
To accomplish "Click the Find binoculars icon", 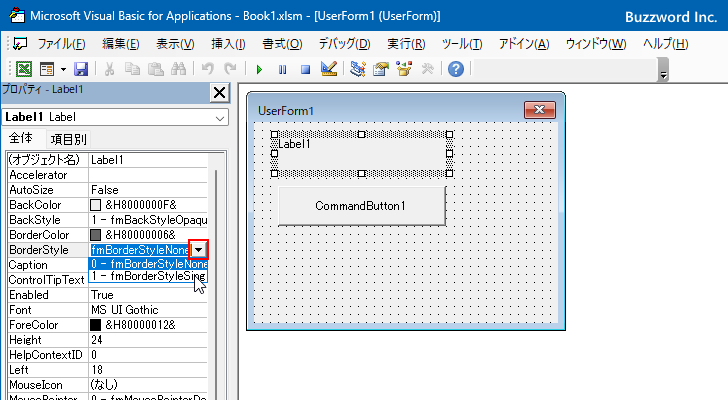I will pos(178,69).
